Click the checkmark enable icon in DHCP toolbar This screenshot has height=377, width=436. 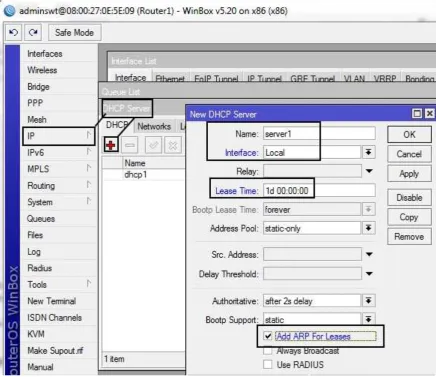pyautogui.click(x=153, y=145)
